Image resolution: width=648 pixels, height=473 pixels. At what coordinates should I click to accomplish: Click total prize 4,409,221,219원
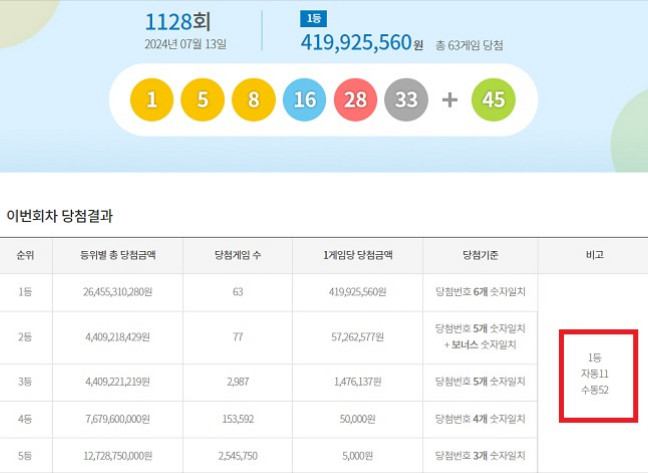click(x=118, y=382)
